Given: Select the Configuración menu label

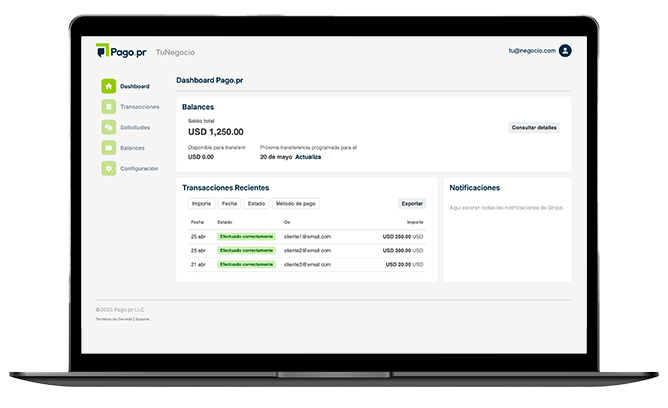Looking at the screenshot, I should click(x=139, y=169).
